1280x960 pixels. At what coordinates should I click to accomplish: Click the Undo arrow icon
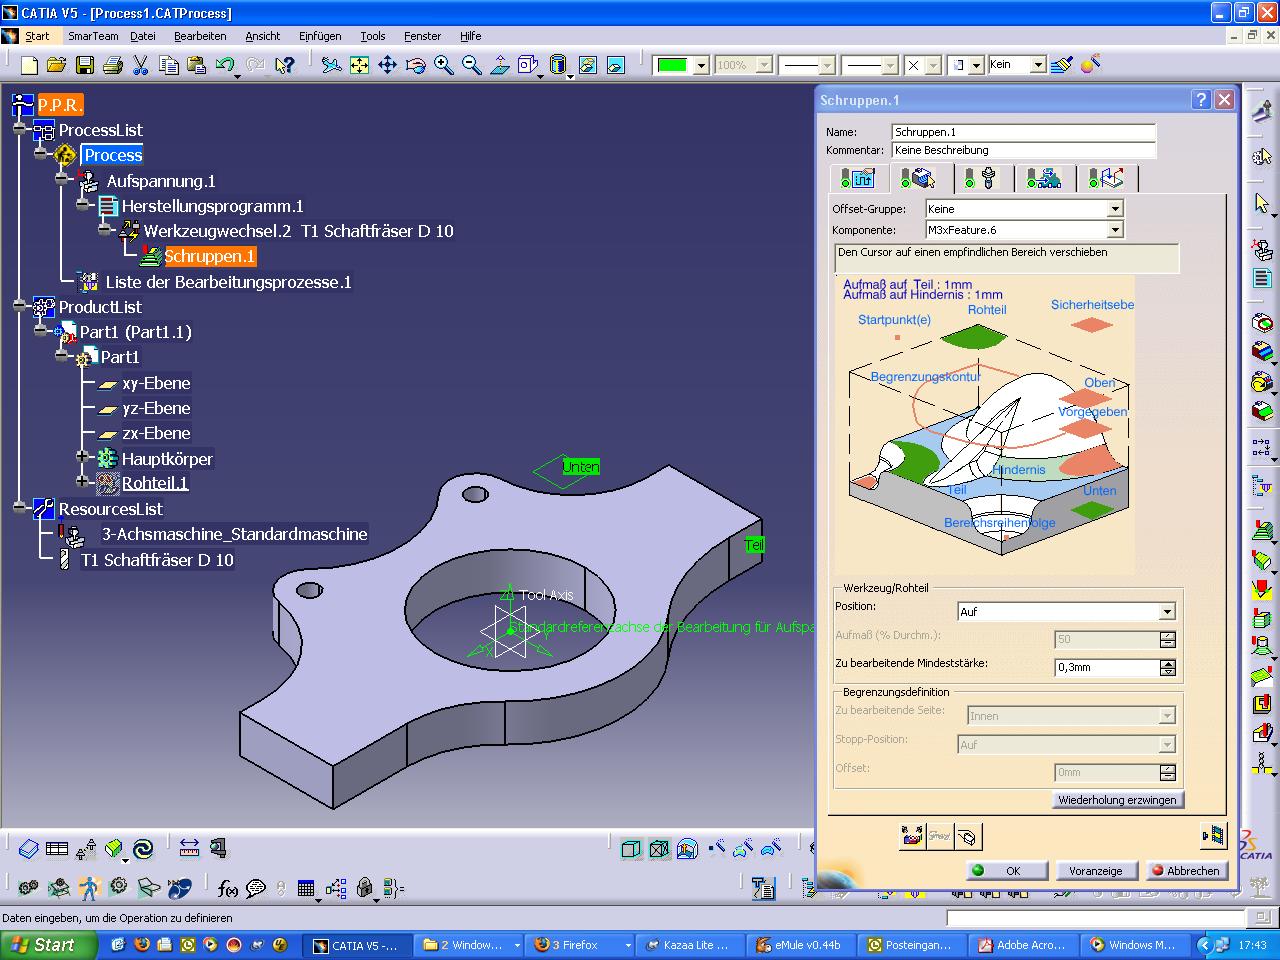(x=225, y=65)
